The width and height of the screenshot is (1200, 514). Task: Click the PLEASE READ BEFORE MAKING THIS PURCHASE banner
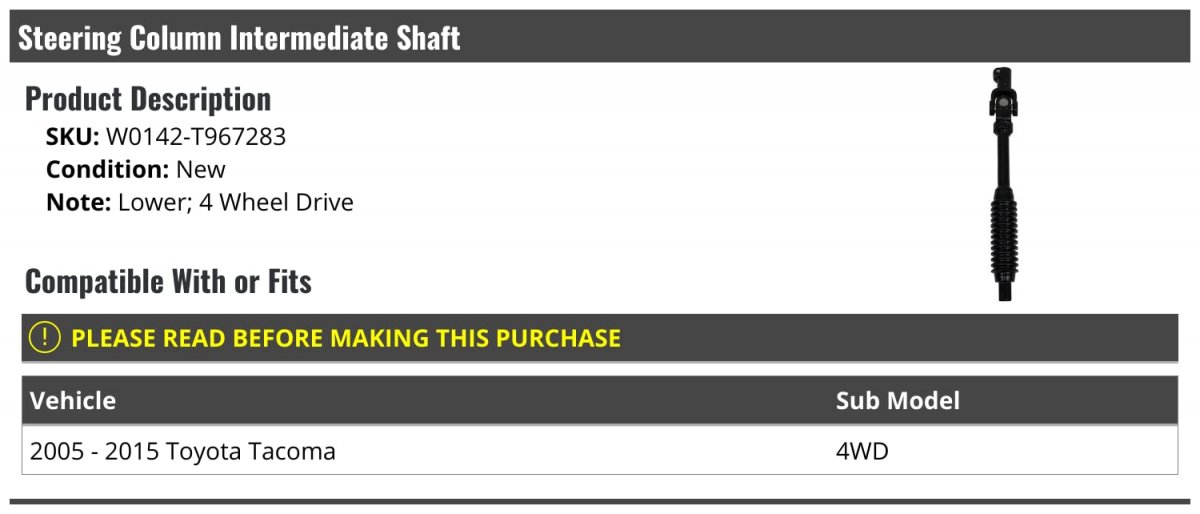345,338
